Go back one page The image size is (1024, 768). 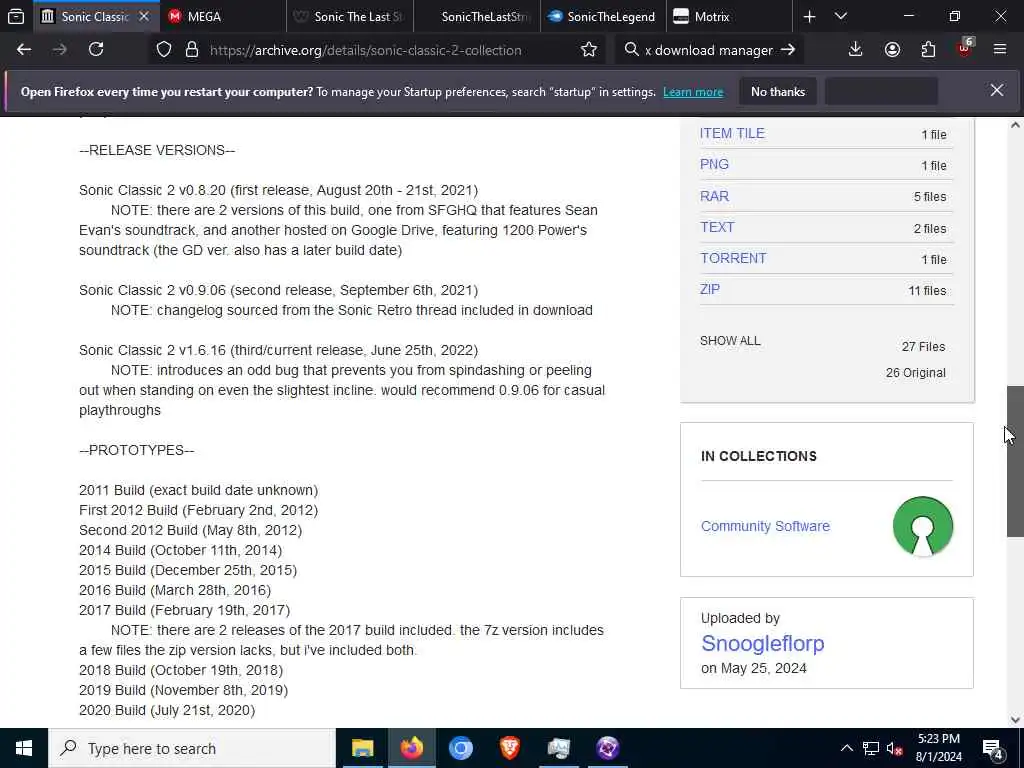click(24, 50)
